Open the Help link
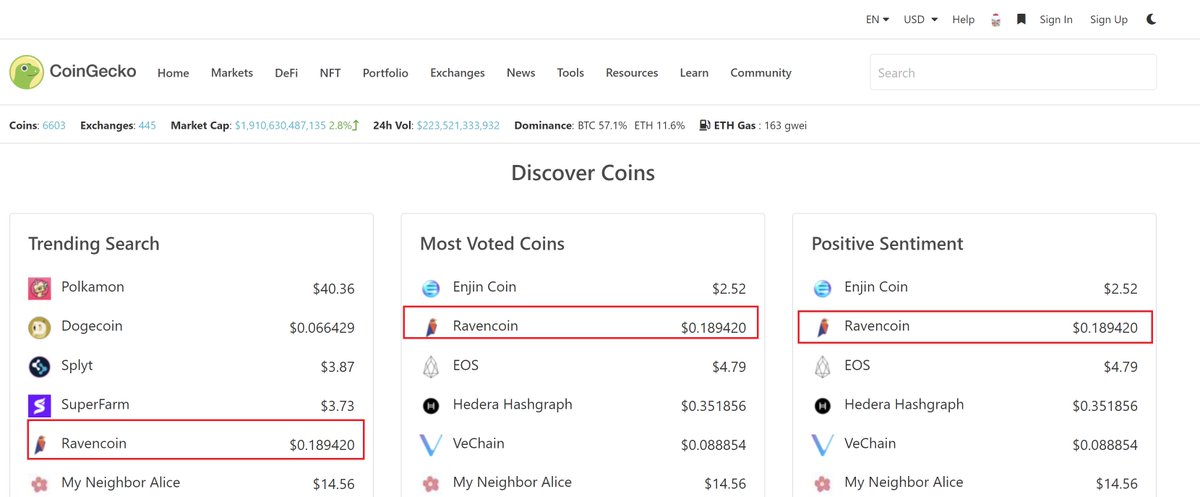The height and width of the screenshot is (497, 1200). tap(963, 19)
